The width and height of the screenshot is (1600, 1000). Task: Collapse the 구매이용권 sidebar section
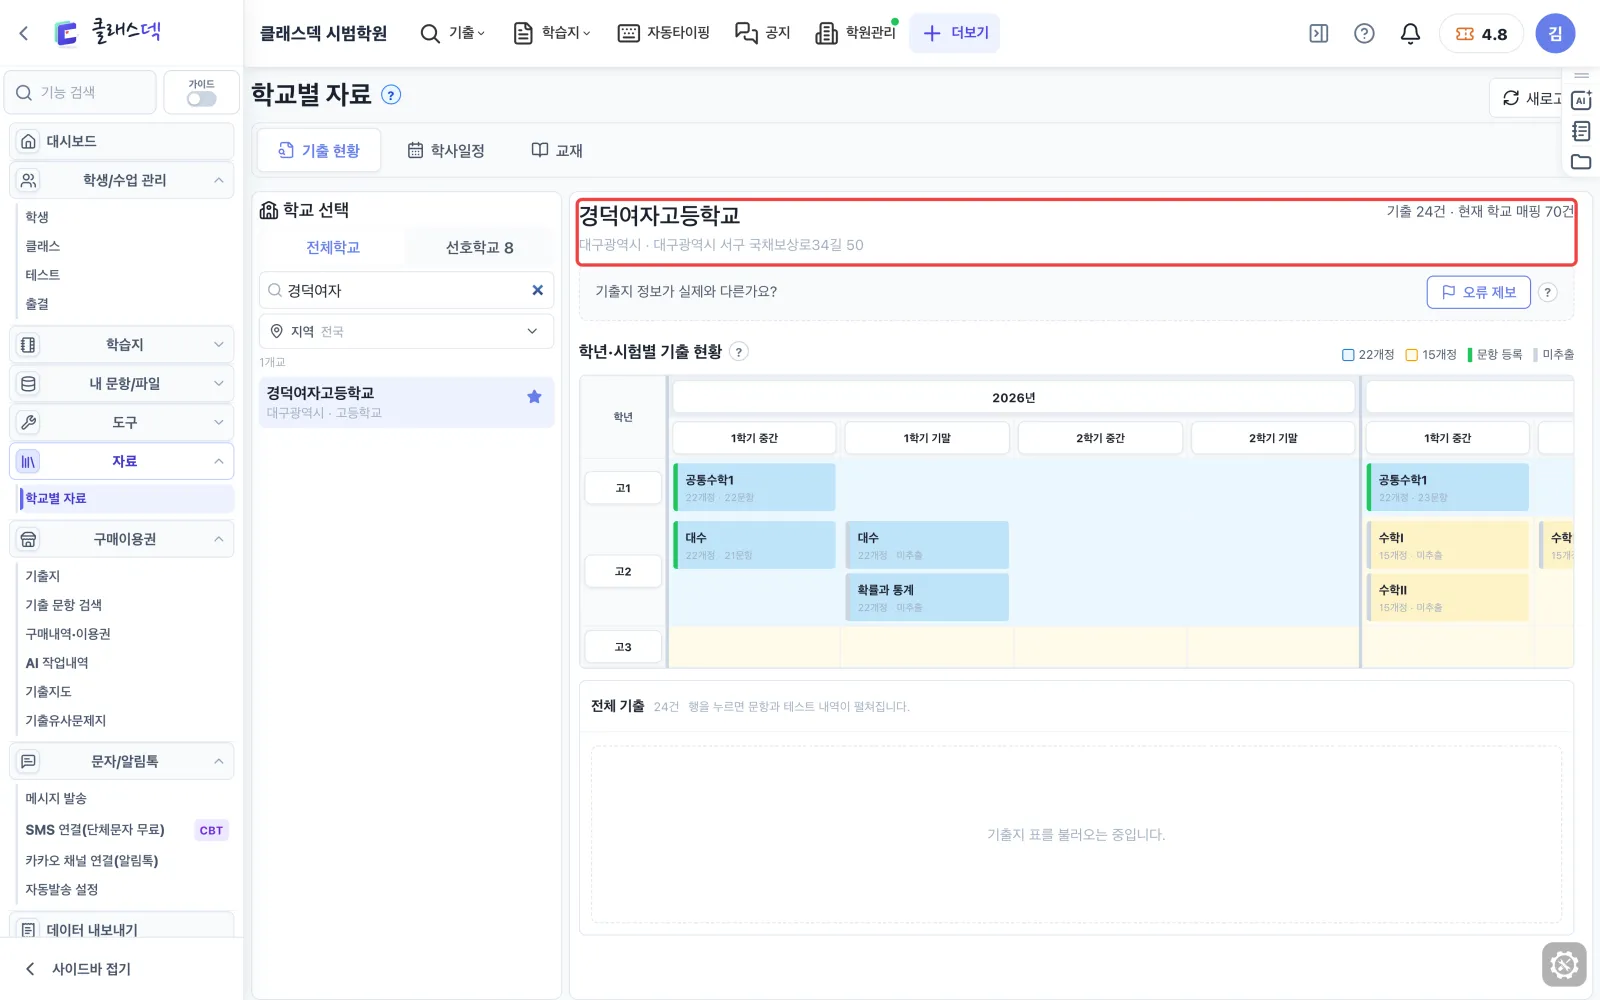pos(122,539)
